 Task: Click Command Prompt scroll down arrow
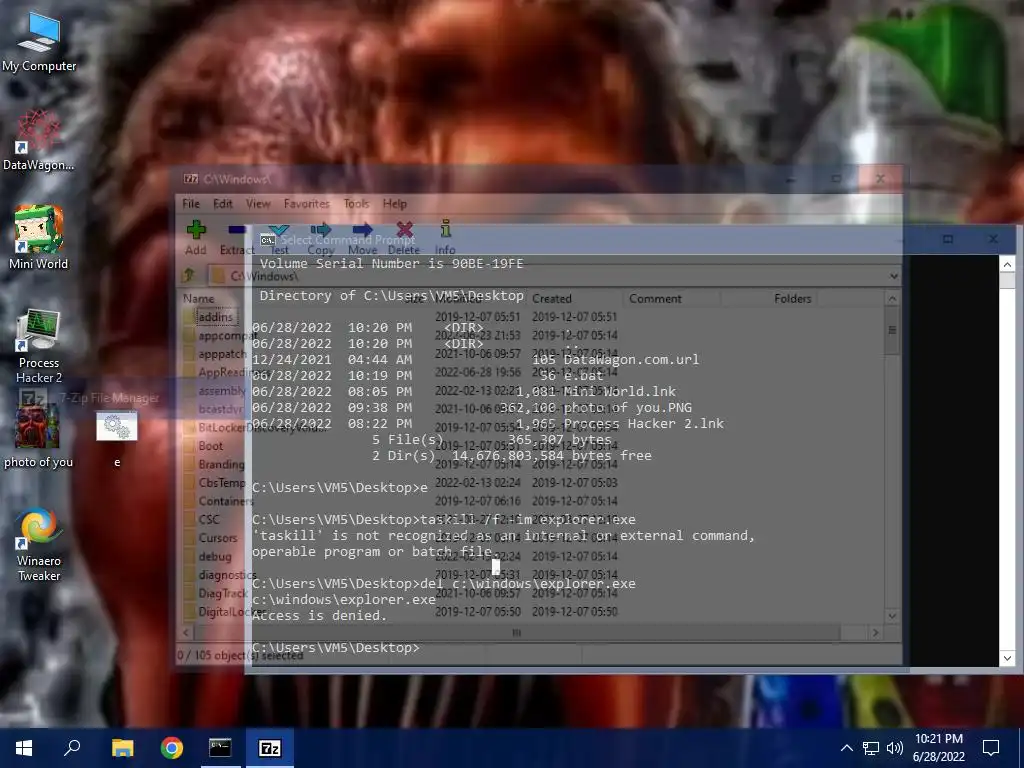pos(1007,658)
